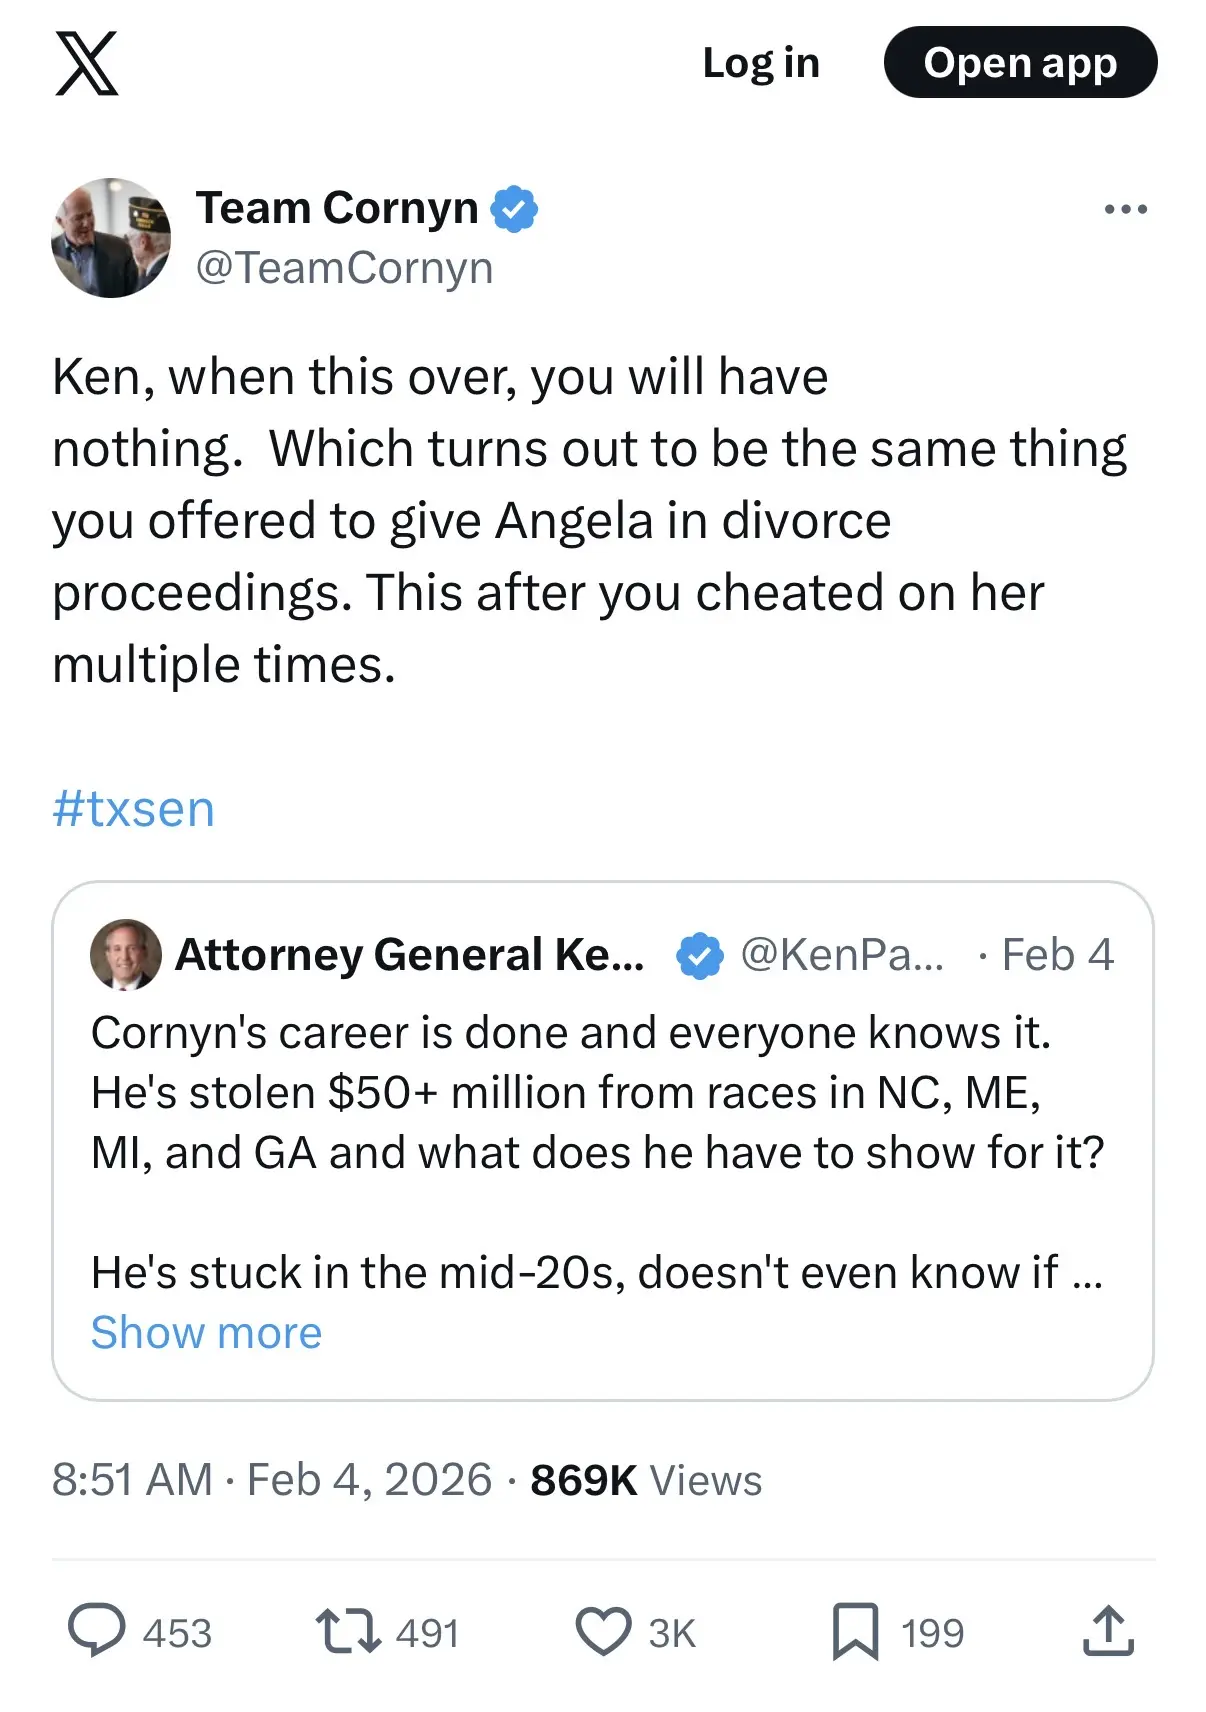Click the quoted post's verified badge
Screen dimensions: 1206x1712
(700, 955)
